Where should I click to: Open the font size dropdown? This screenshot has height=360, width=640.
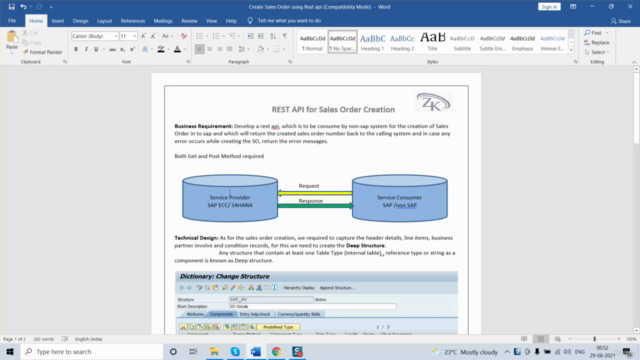(x=134, y=36)
